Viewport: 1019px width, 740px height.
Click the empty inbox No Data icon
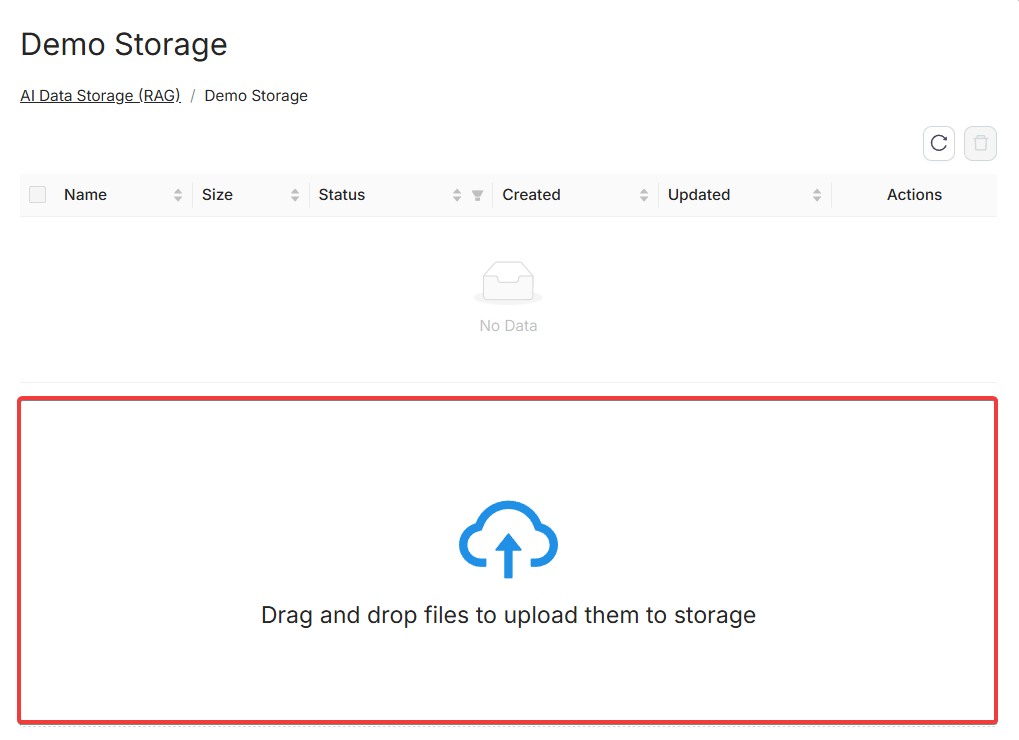(508, 283)
